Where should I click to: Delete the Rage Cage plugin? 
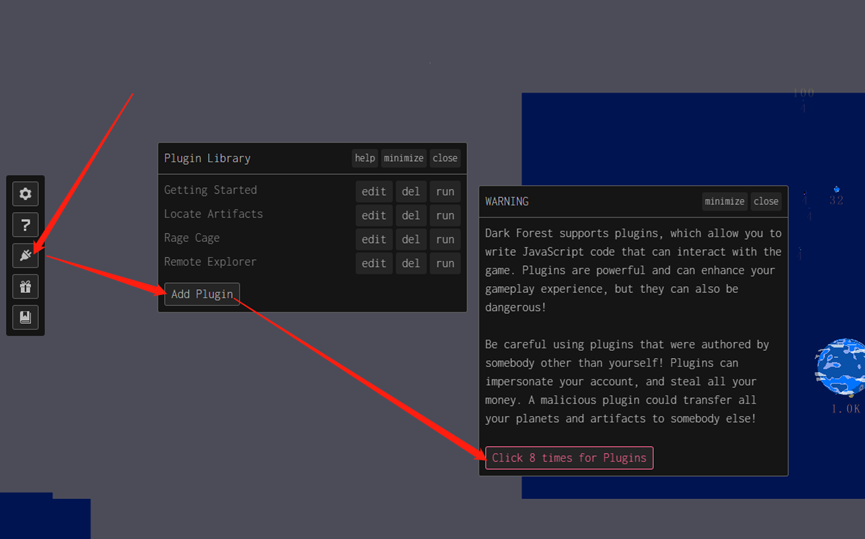point(410,239)
